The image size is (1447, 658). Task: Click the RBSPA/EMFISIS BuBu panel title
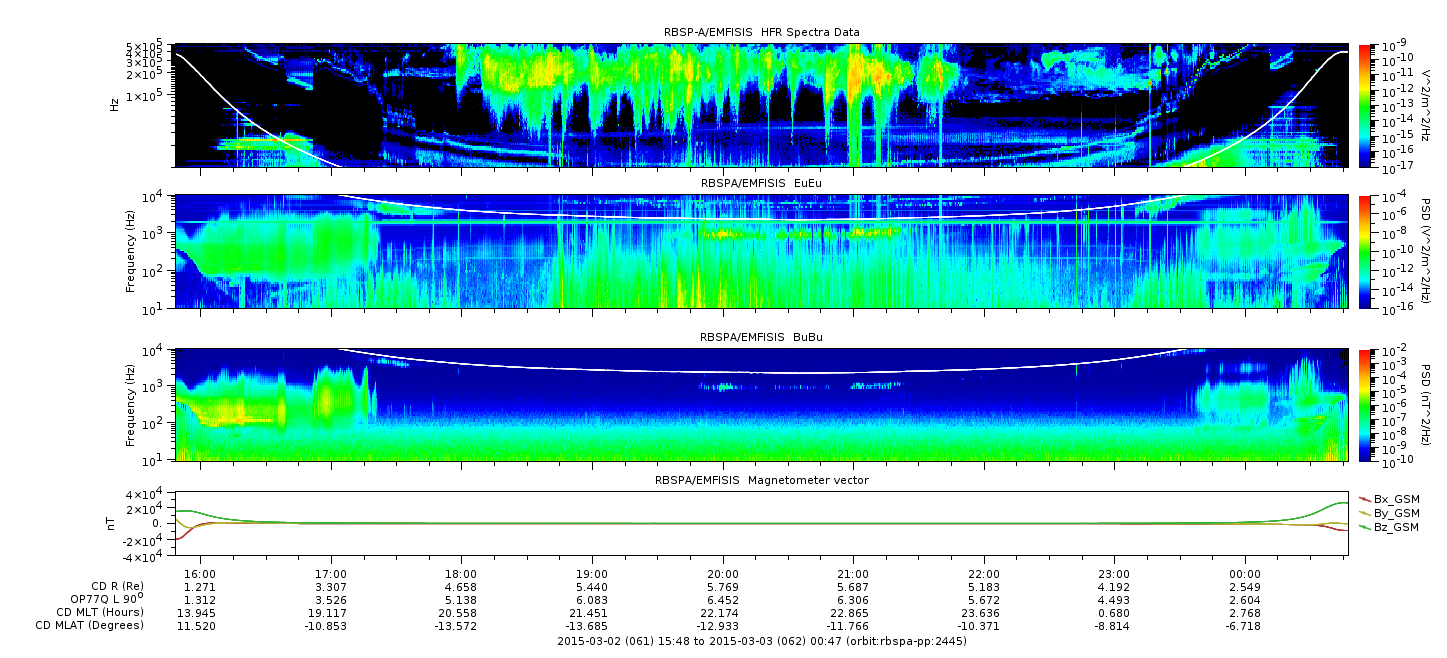[761, 337]
